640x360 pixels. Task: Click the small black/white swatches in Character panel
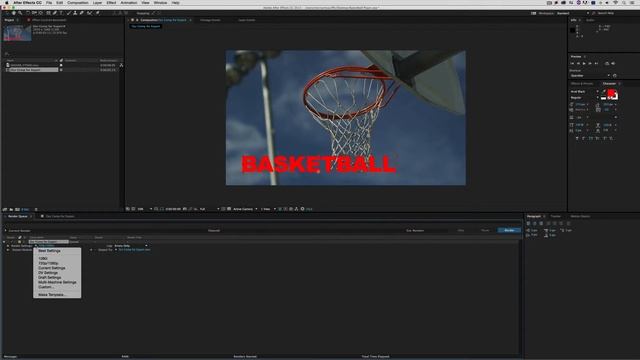603,98
